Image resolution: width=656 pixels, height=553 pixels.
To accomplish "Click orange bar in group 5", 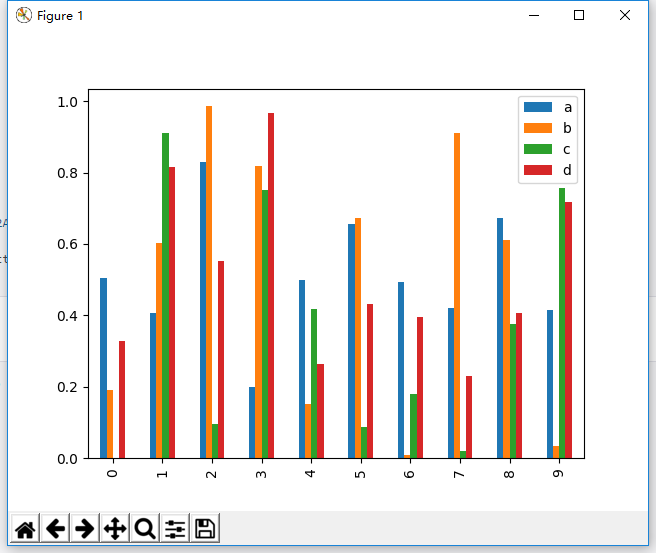I will coord(358,338).
